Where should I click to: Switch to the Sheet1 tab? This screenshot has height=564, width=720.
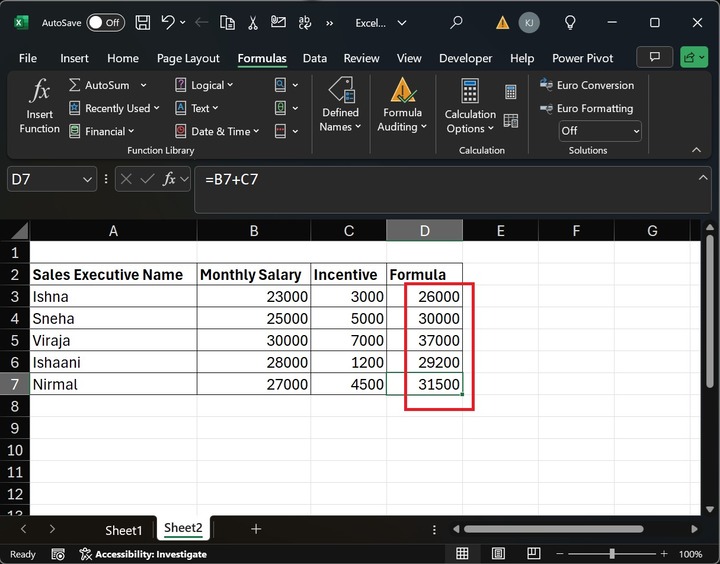(124, 529)
